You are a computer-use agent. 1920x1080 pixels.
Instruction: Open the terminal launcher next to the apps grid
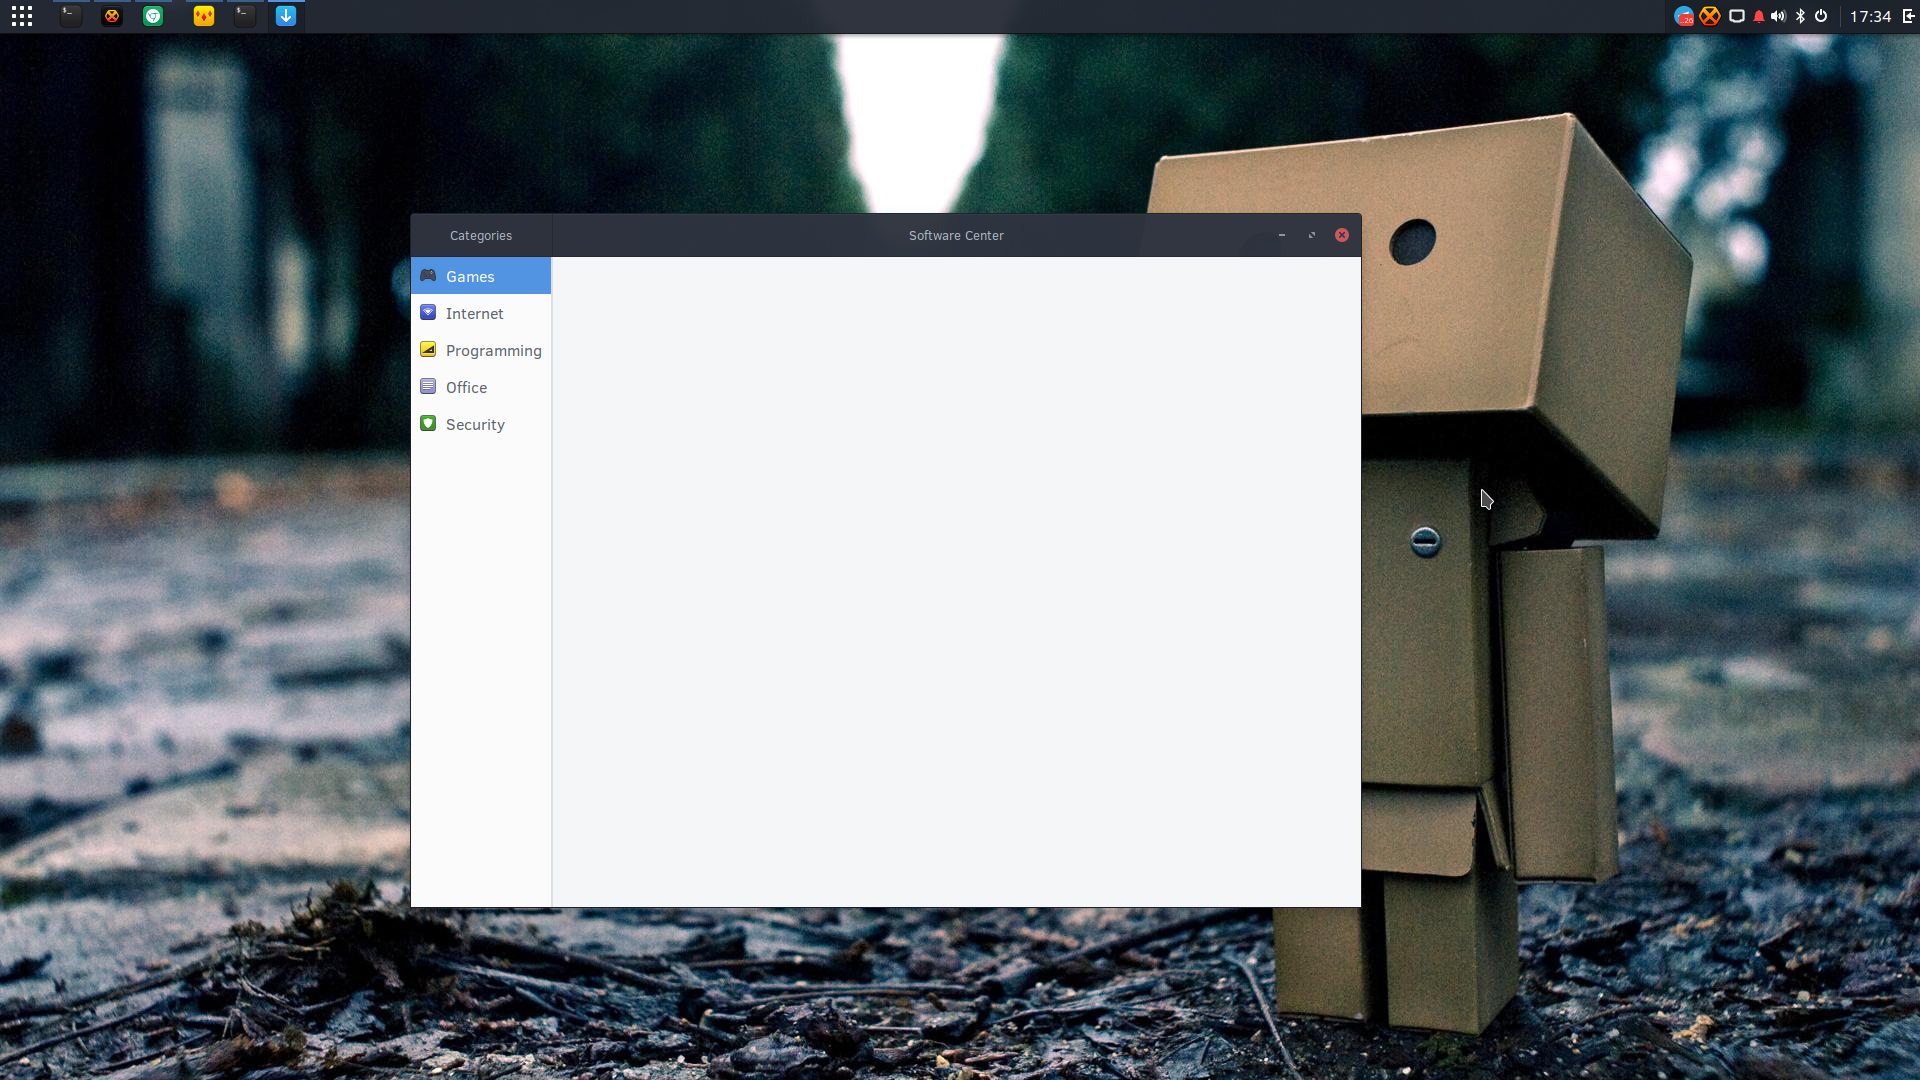[x=70, y=16]
